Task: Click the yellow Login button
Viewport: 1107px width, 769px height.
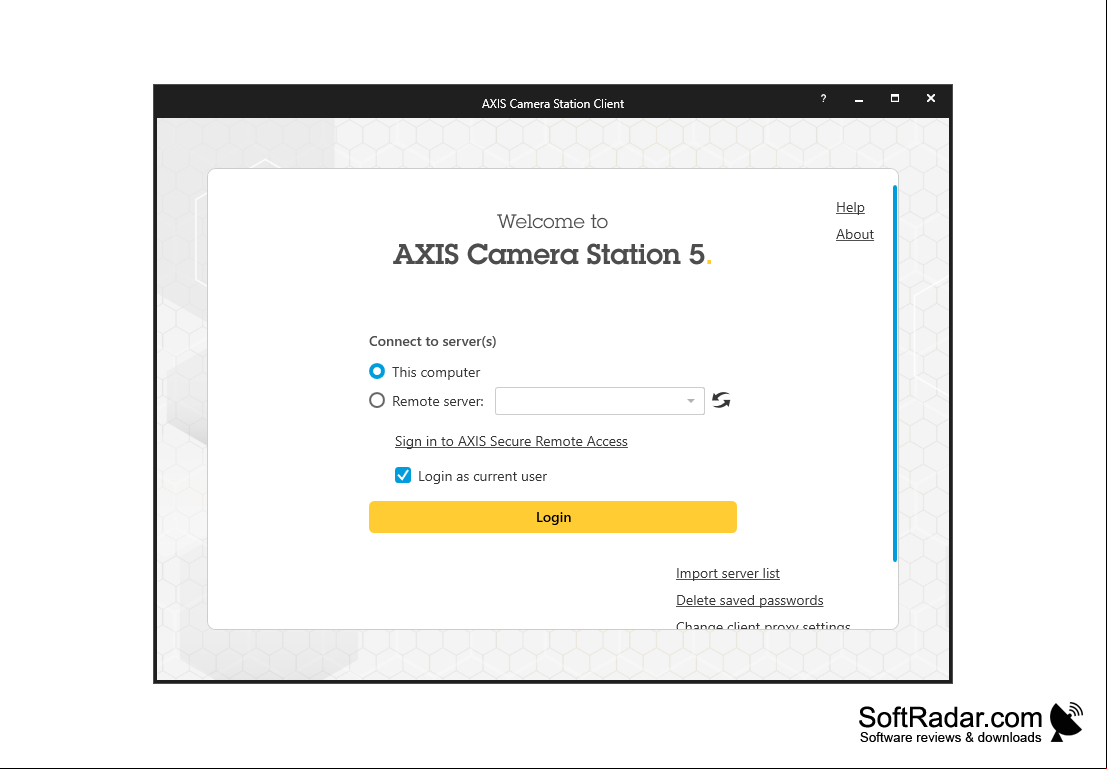Action: 553,517
